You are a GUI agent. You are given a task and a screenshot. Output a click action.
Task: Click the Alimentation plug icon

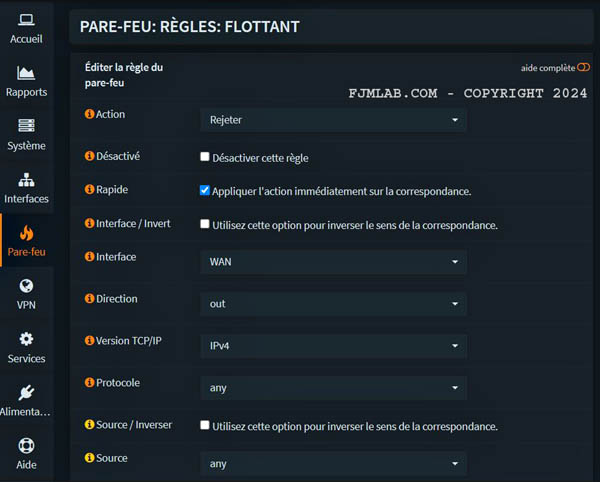click(x=26, y=393)
